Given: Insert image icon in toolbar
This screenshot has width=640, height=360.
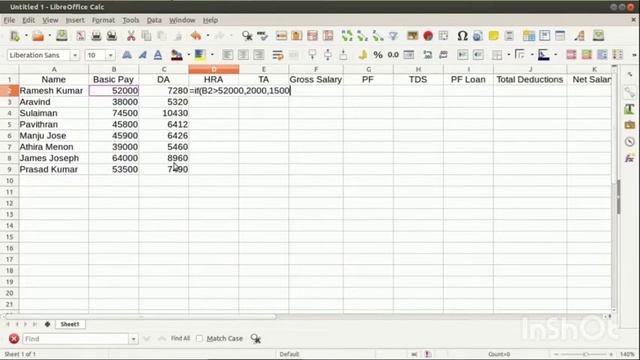Looking at the screenshot, I should [412, 36].
